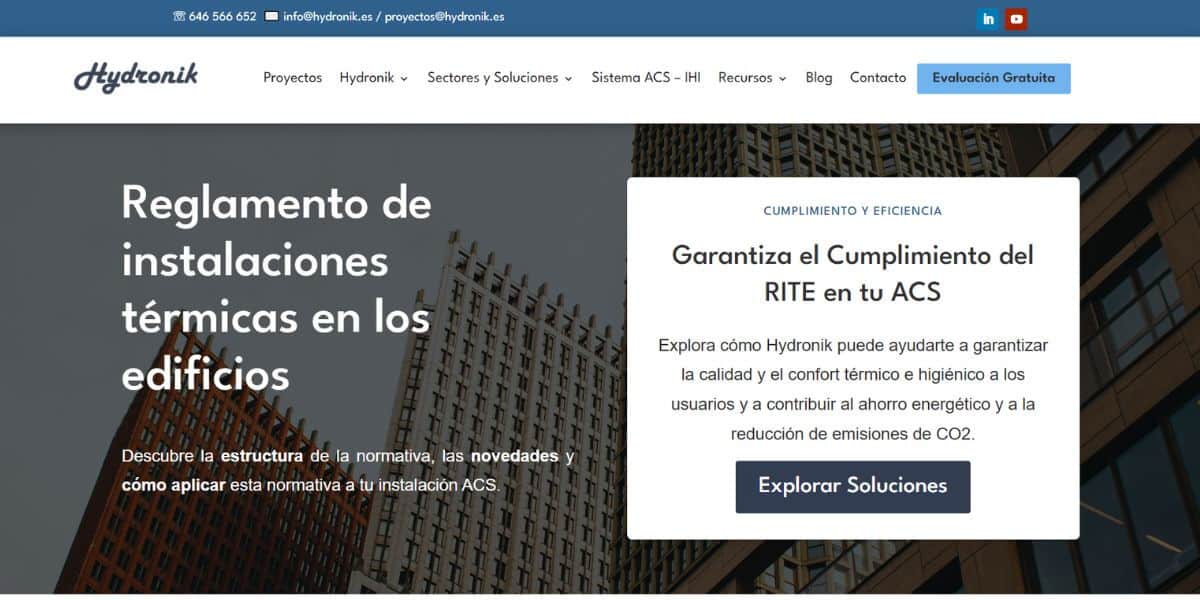Click the CUMPLIMIENTO Y EFICIENCIA label

point(852,210)
